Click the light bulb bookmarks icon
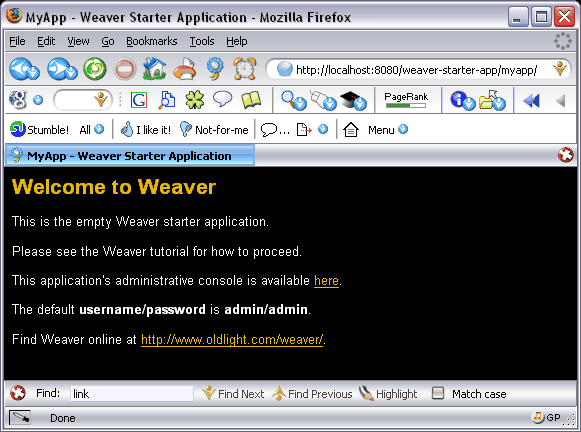 (x=215, y=69)
